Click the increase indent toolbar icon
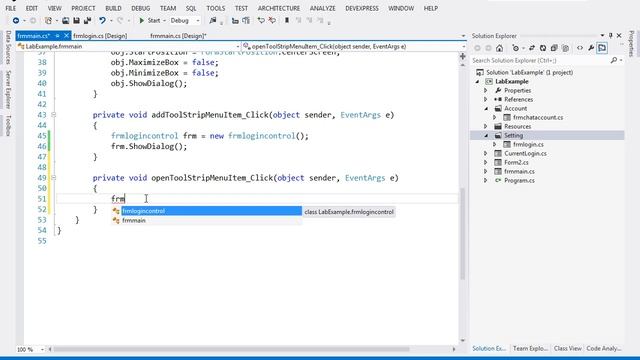 (x=246, y=20)
